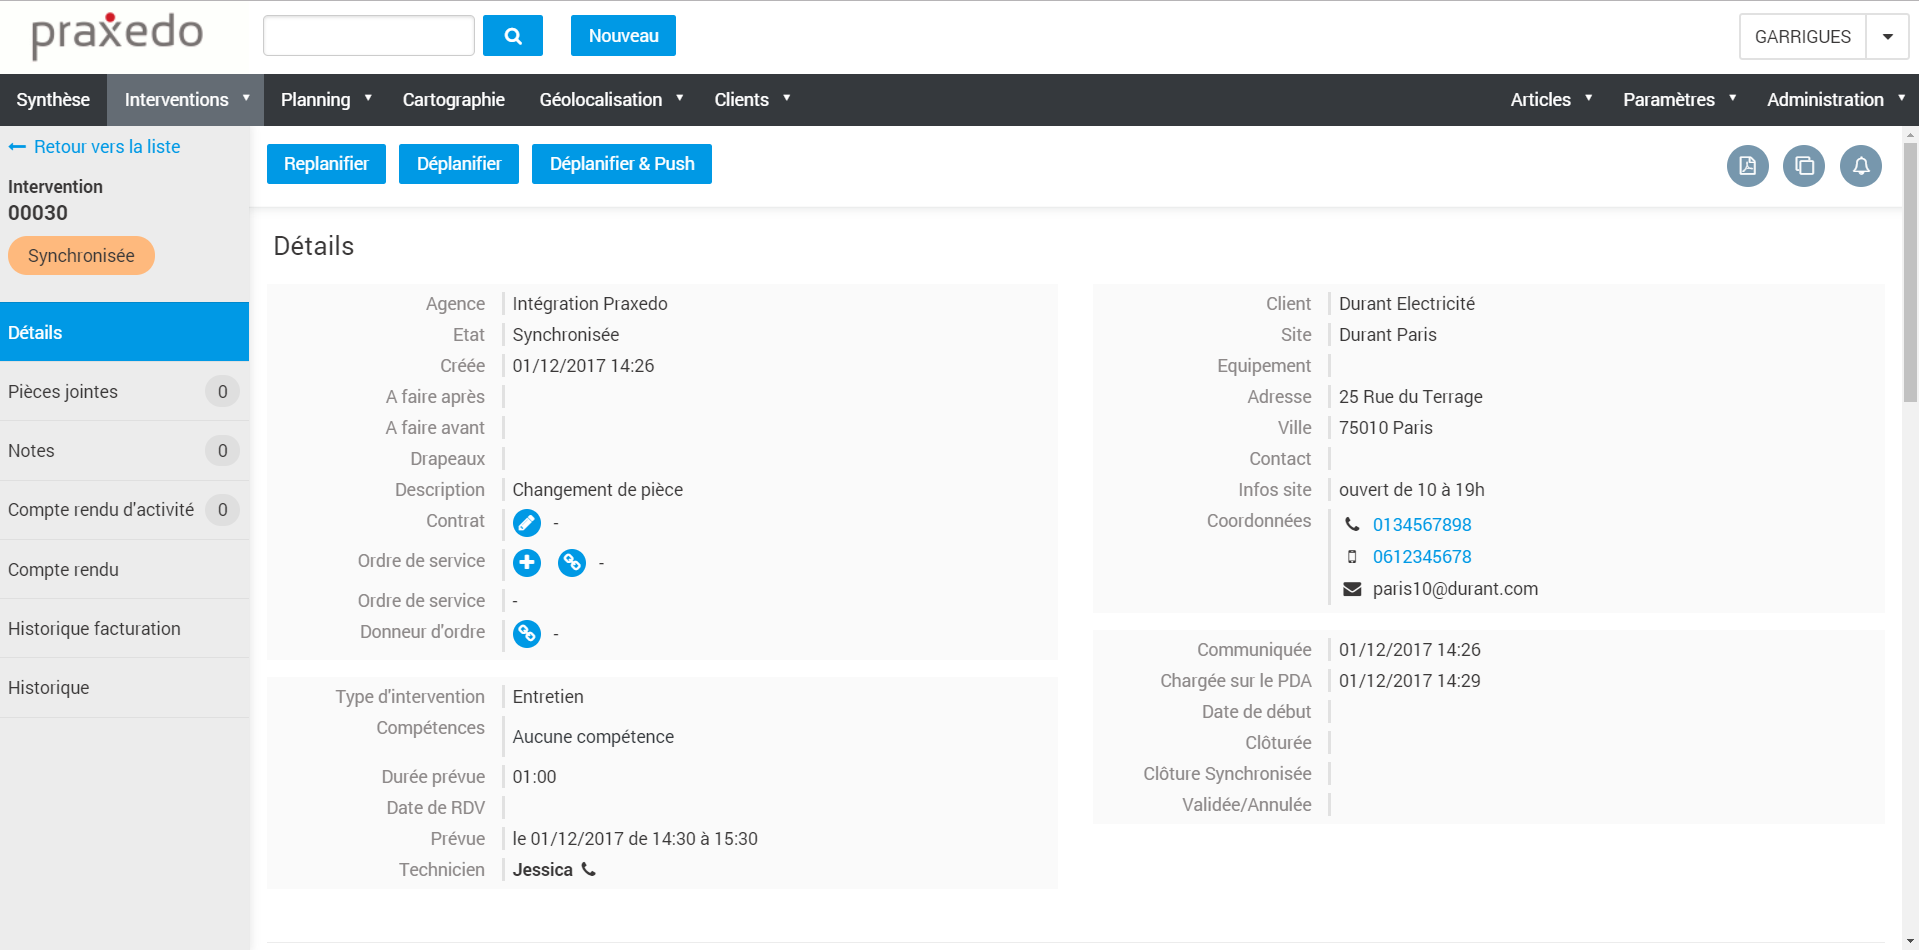1919x950 pixels.
Task: Click the duplicate intervention icon
Action: tap(1804, 166)
